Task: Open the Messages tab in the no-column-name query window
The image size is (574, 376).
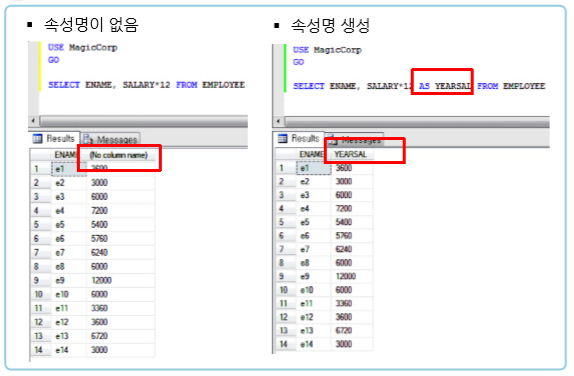Action: click(x=111, y=139)
